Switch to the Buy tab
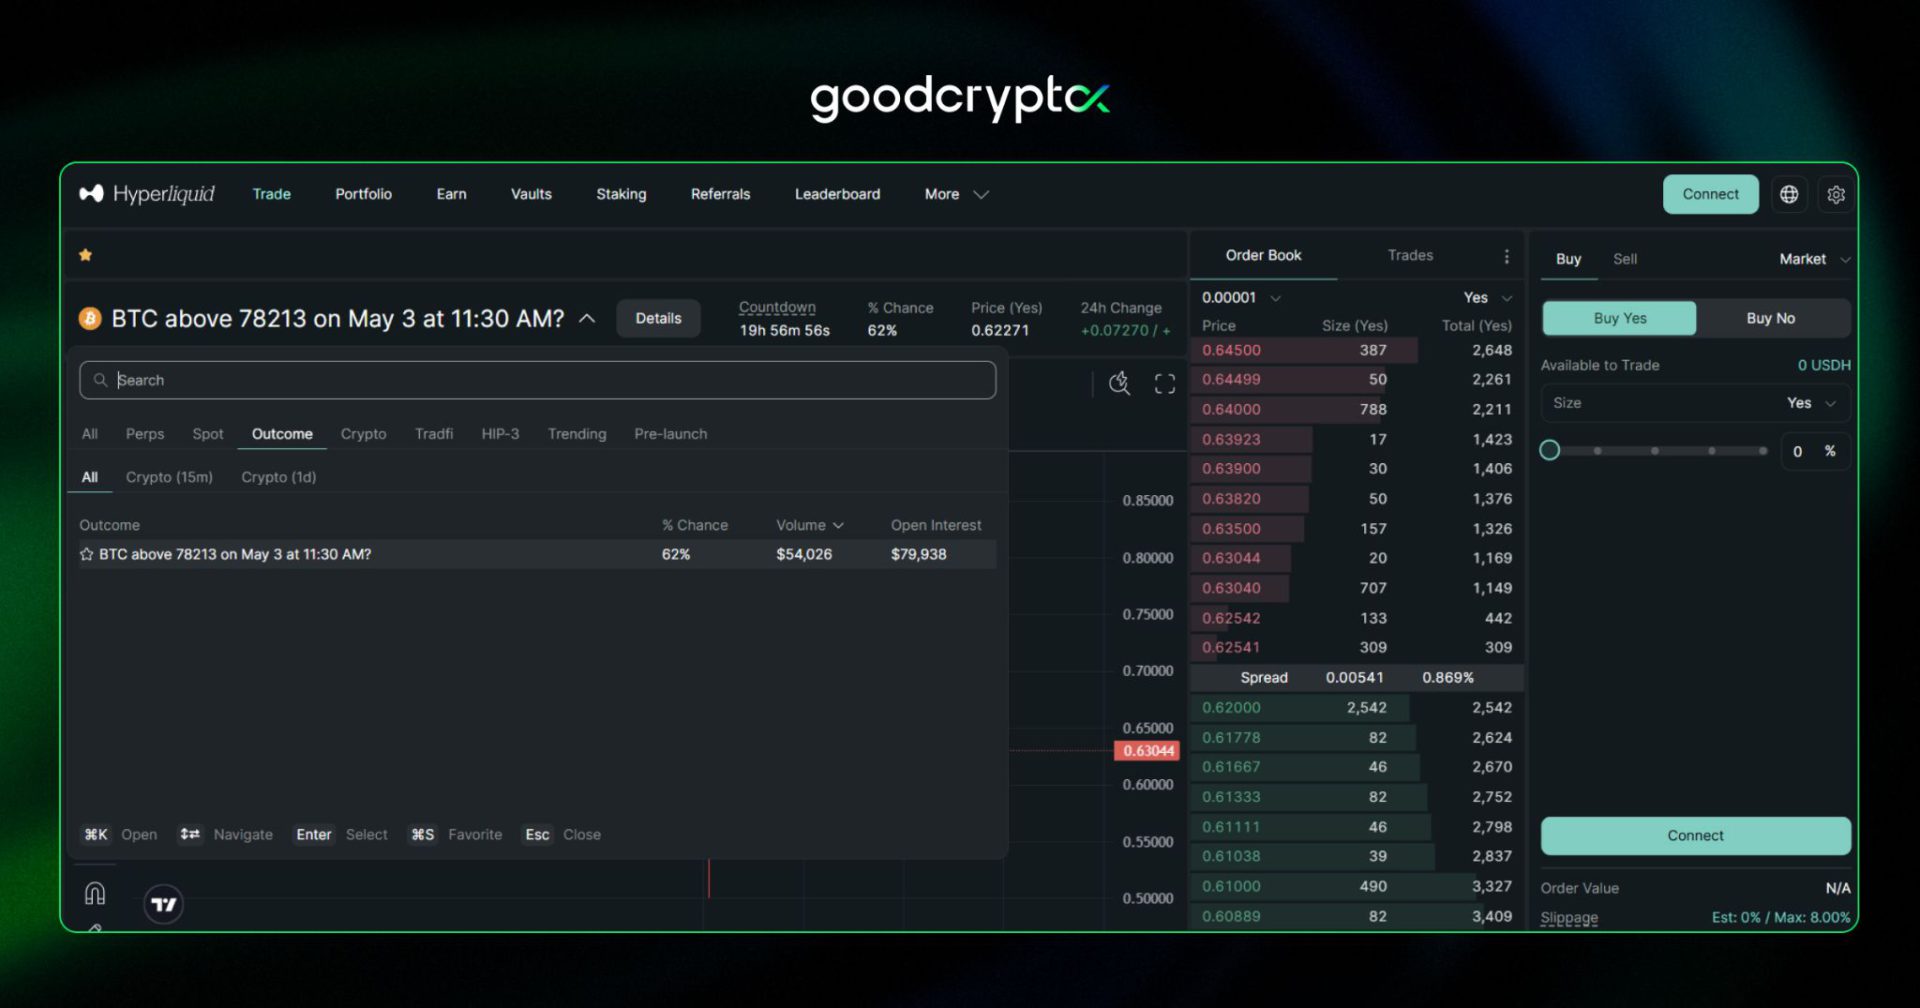 tap(1568, 259)
